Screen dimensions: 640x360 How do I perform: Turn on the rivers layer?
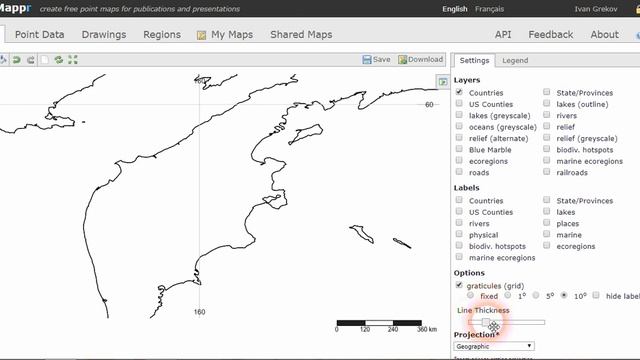pyautogui.click(x=547, y=115)
